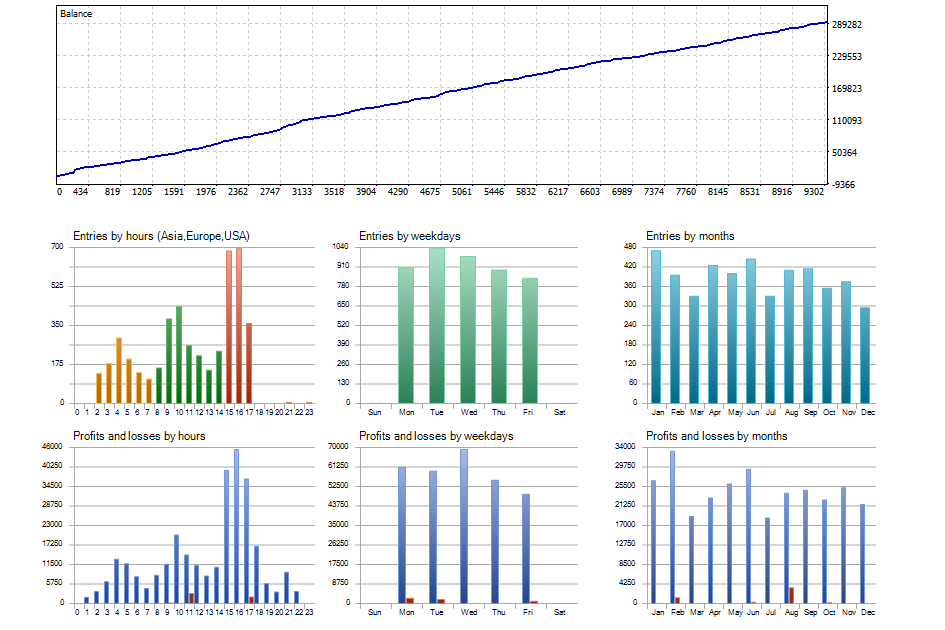Select the 'Entries by months' chart title

690,236
